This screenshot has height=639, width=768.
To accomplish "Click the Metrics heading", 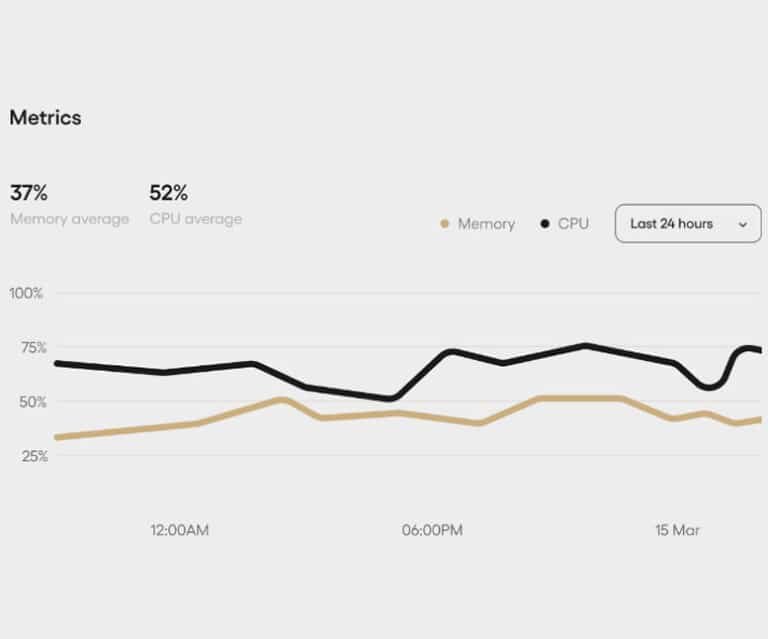I will coord(45,117).
